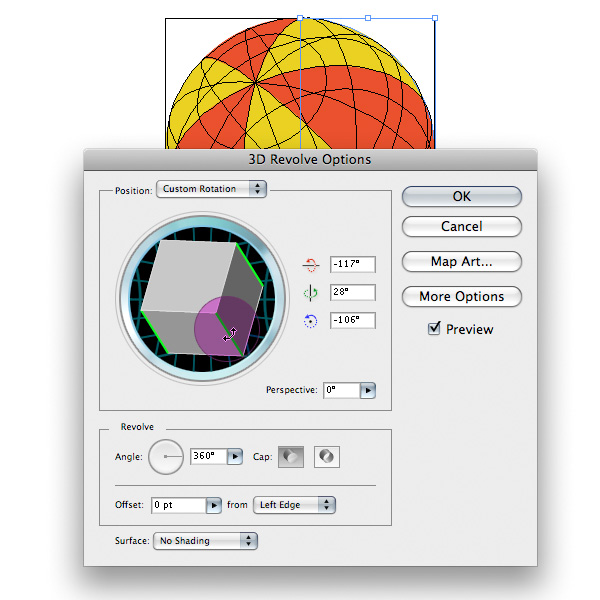Click the Cancel button
The width and height of the screenshot is (600, 600).
point(461,227)
